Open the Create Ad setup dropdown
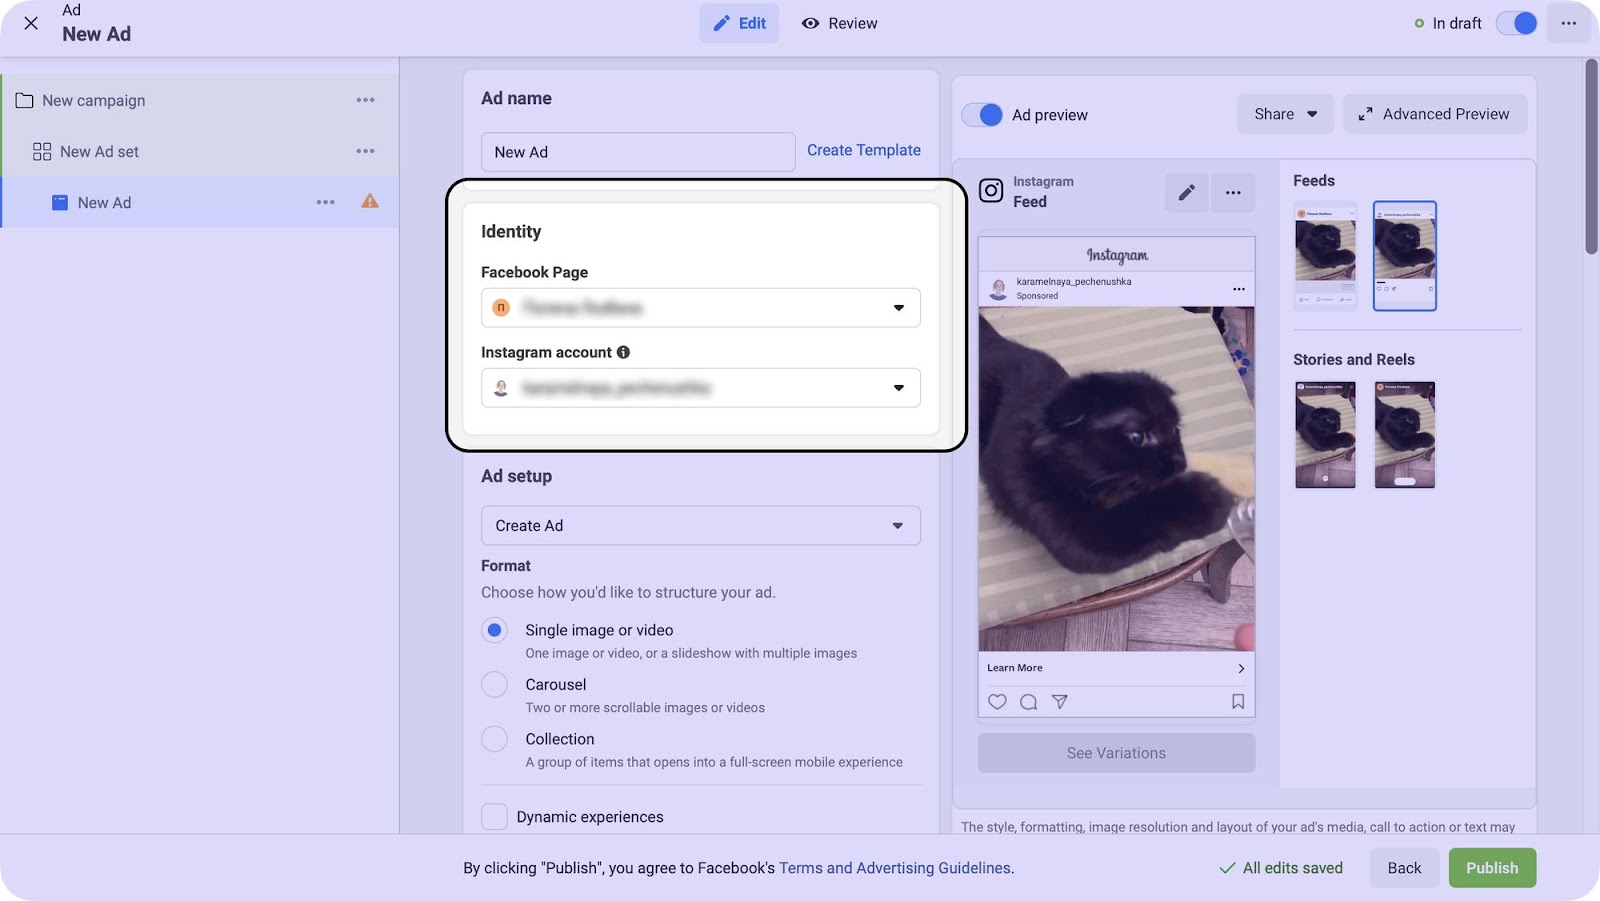Image resolution: width=1600 pixels, height=901 pixels. 700,526
